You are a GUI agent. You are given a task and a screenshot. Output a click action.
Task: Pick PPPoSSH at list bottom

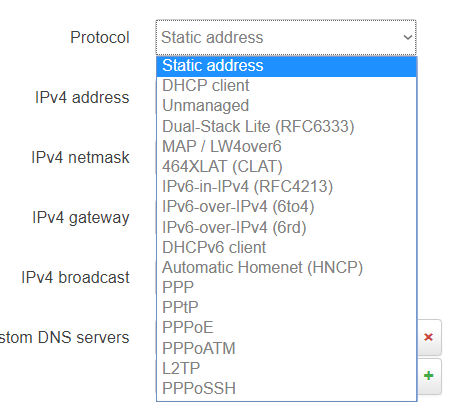pyautogui.click(x=286, y=389)
